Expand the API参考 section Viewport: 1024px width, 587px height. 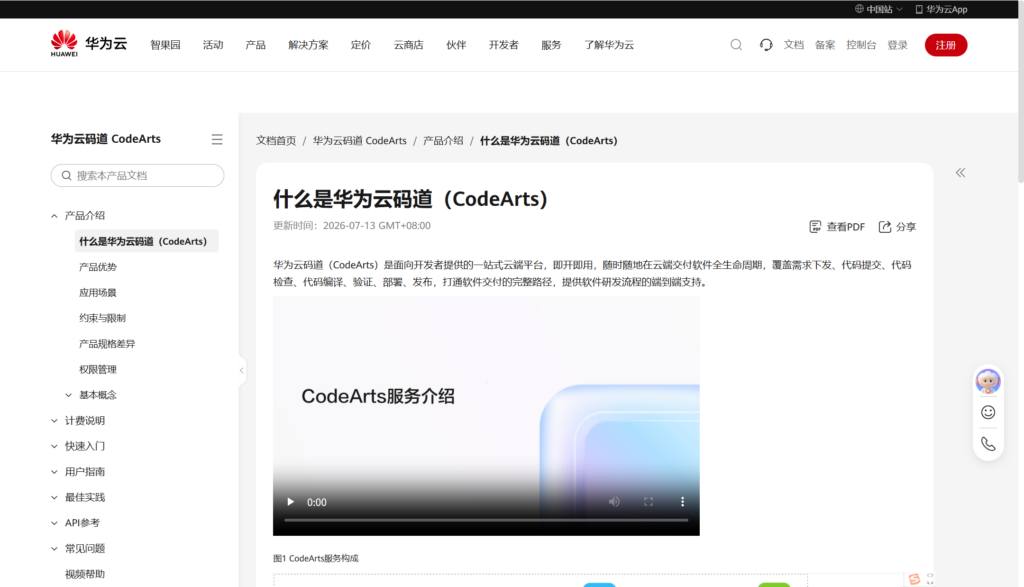[54, 523]
